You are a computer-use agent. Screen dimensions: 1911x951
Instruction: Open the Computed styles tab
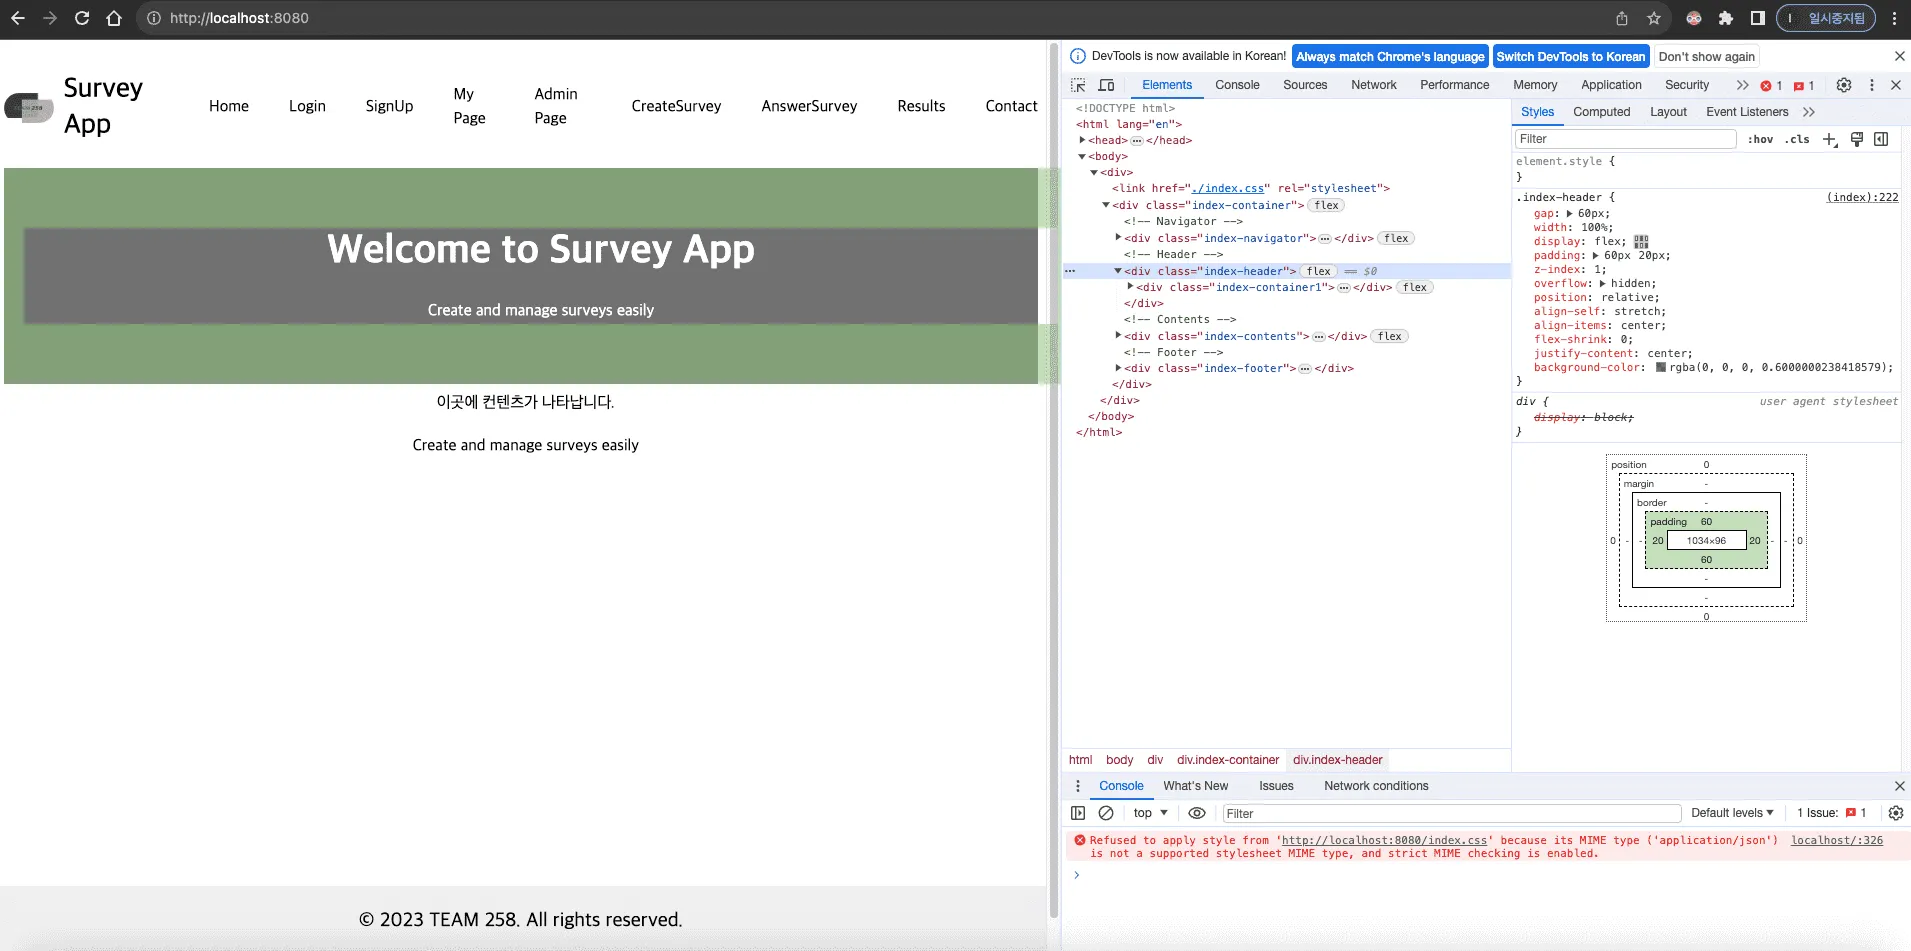point(1601,112)
